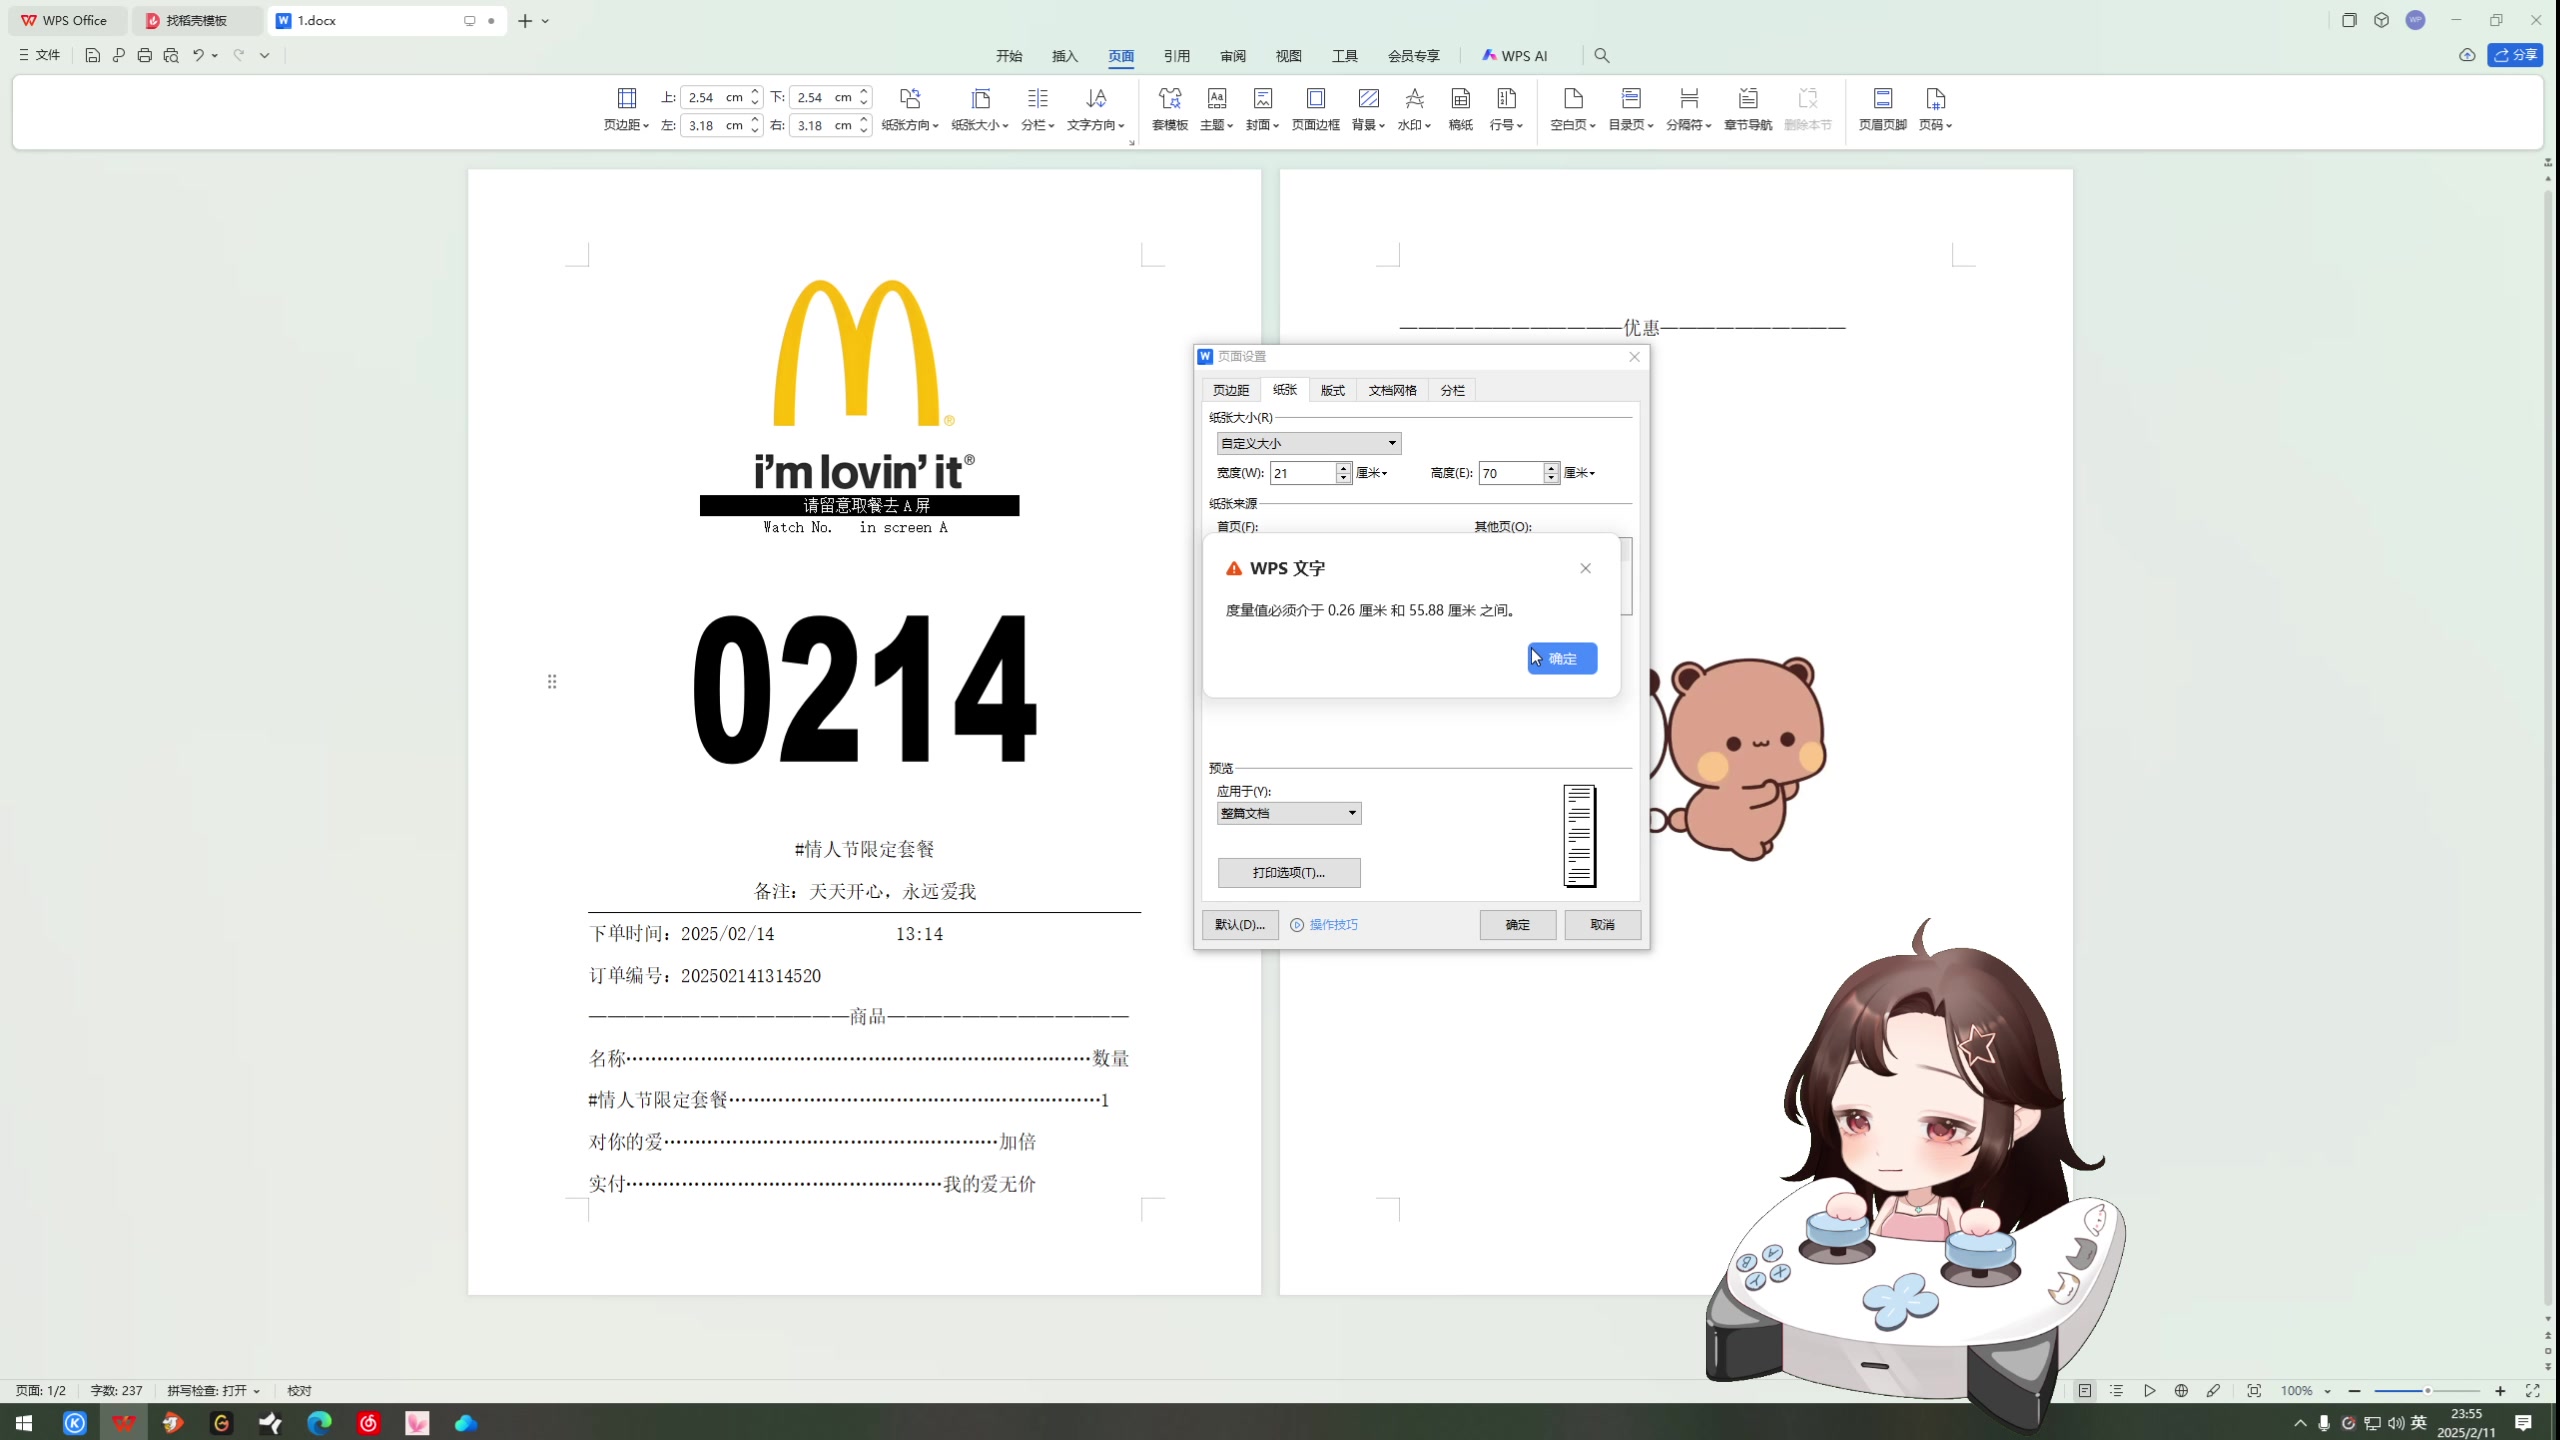Open the 操作技巧 tips link
This screenshot has height=1440, width=2560.
[x=1324, y=925]
